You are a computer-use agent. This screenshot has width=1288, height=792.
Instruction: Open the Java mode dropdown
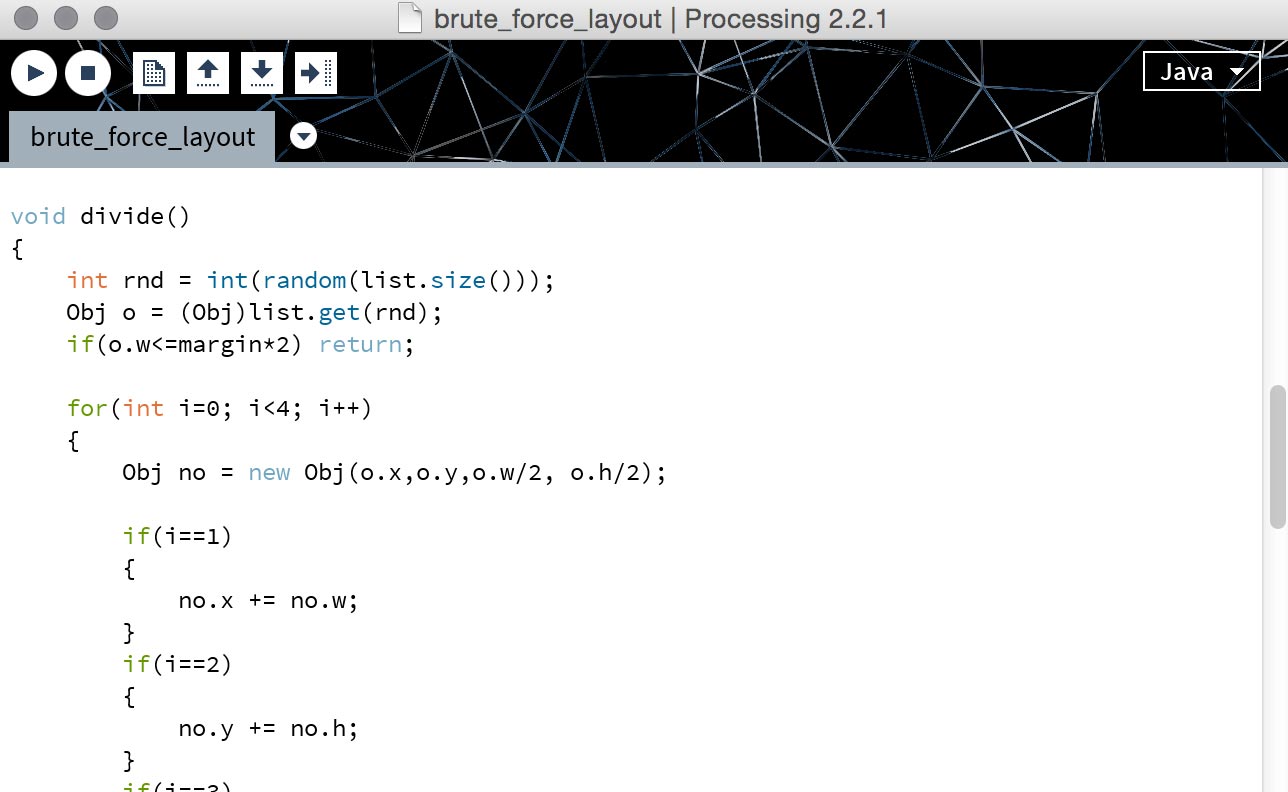pos(1201,72)
